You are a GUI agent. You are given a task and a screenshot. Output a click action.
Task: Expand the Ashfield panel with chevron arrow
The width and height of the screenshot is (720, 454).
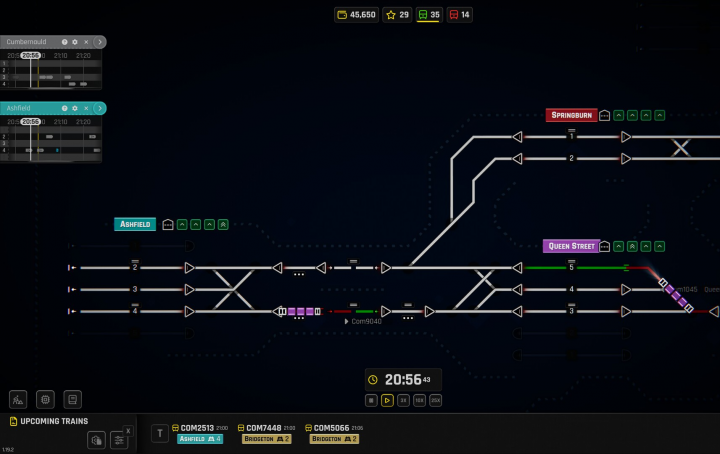[99, 108]
